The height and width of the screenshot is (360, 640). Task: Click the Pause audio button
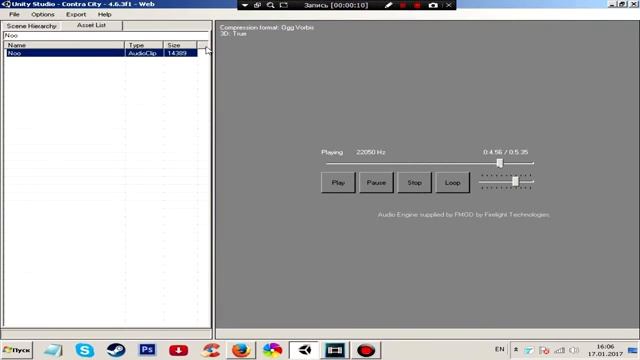[x=376, y=182]
